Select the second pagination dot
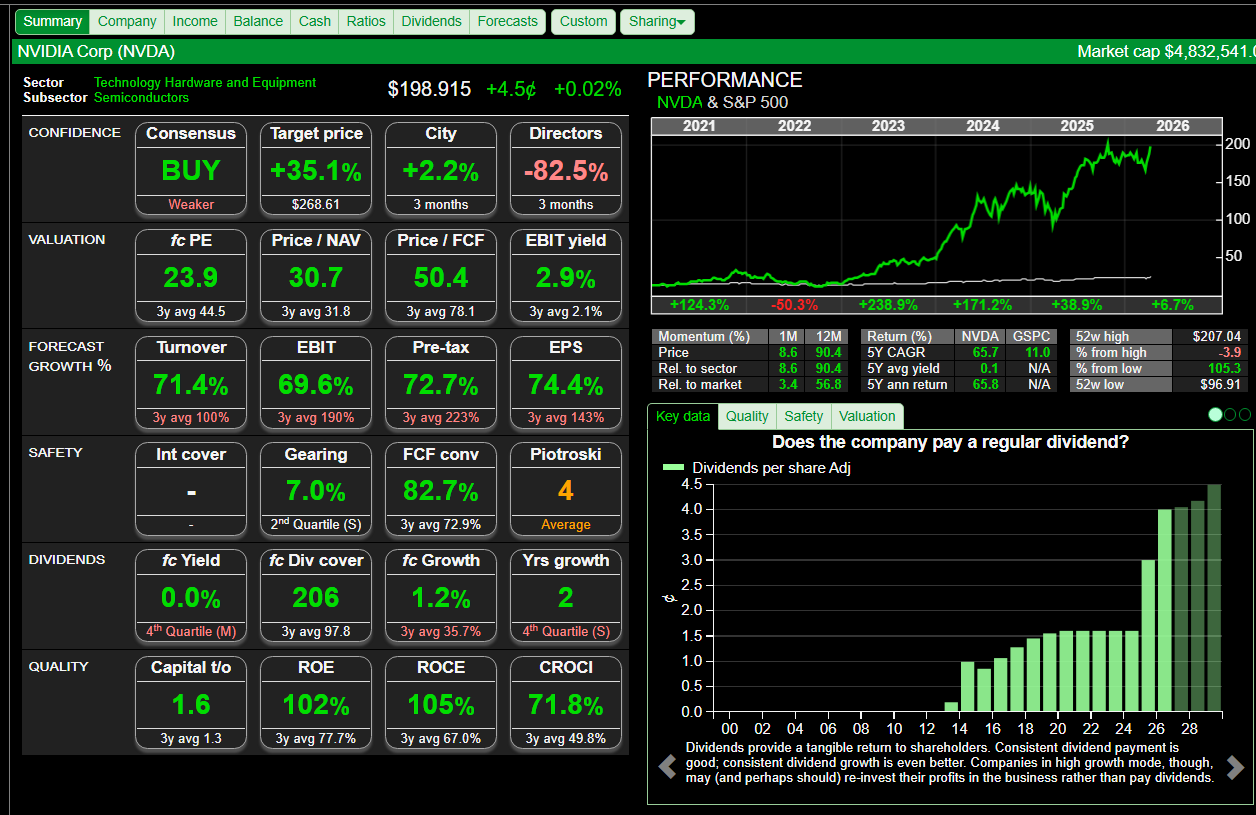 1230,415
